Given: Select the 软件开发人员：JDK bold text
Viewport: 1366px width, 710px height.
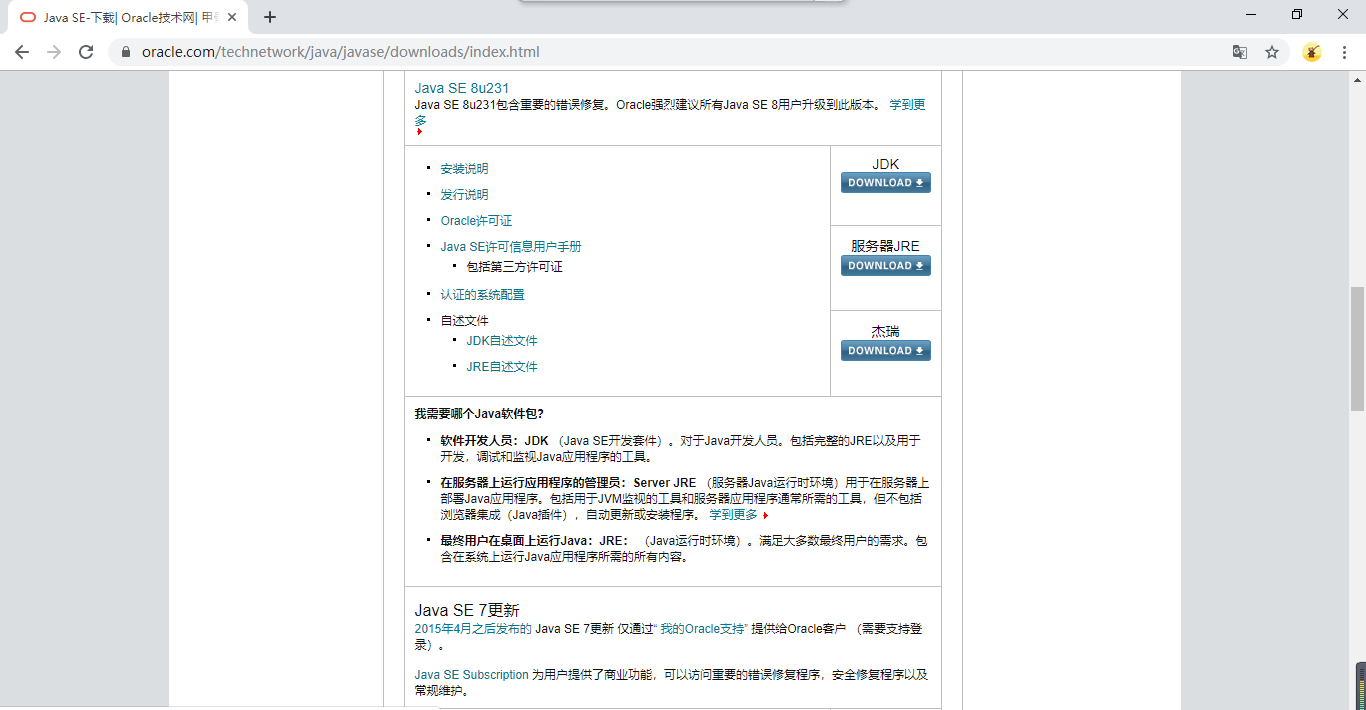Looking at the screenshot, I should (x=494, y=440).
